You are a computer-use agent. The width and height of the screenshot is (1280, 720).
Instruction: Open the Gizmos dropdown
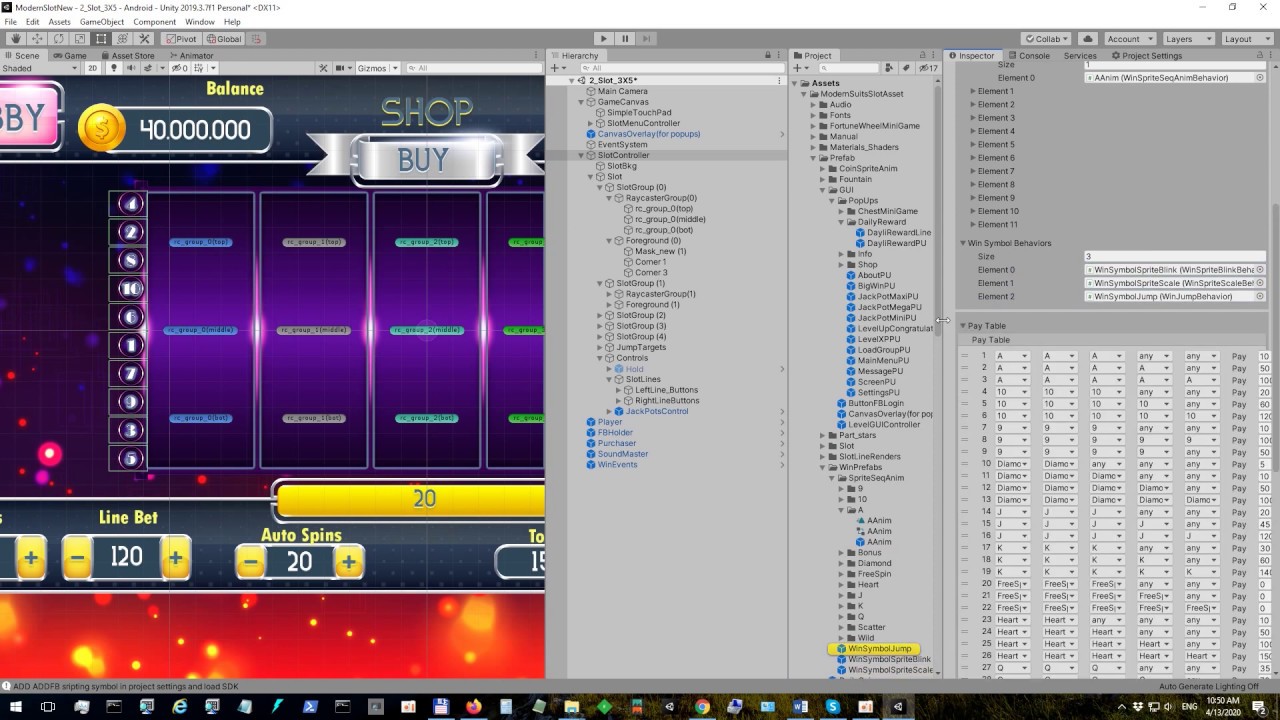[378, 68]
